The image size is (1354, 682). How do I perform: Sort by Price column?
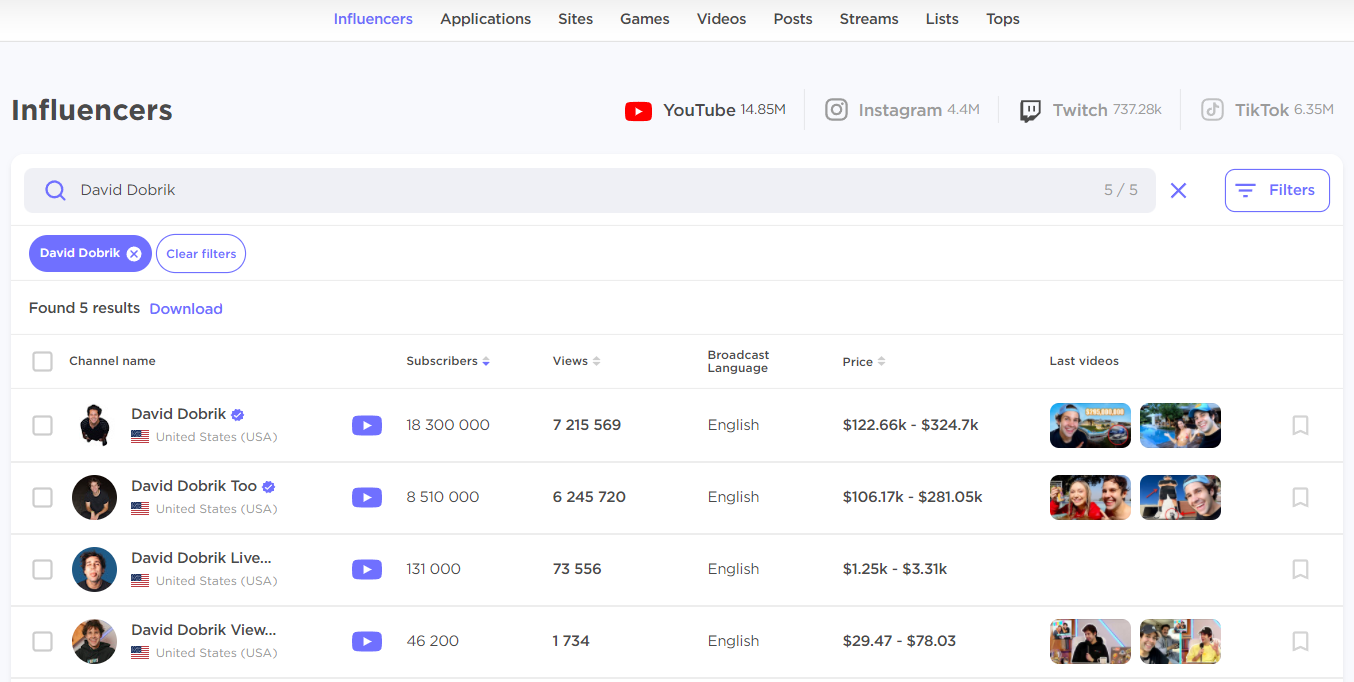tap(864, 362)
